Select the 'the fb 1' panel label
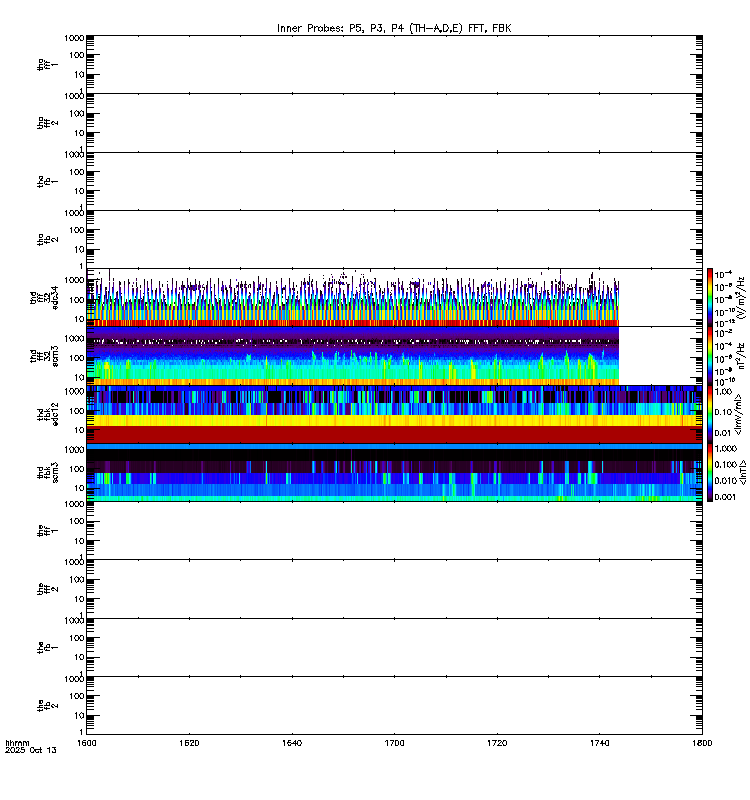This screenshot has height=800, width=750. pyautogui.click(x=47, y=647)
